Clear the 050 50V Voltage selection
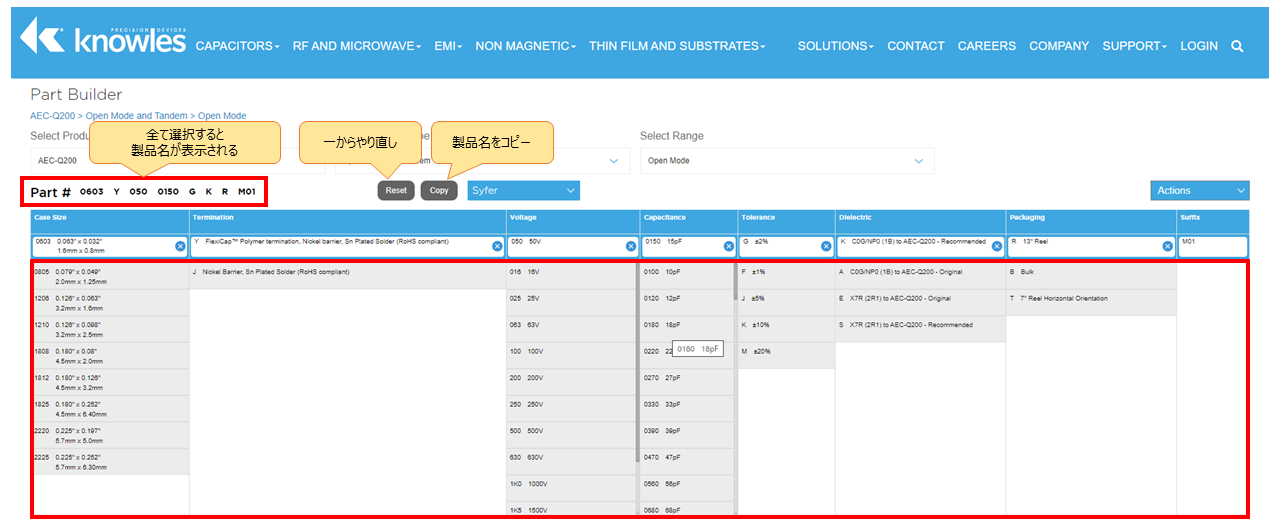This screenshot has width=1280, height=529. click(631, 246)
